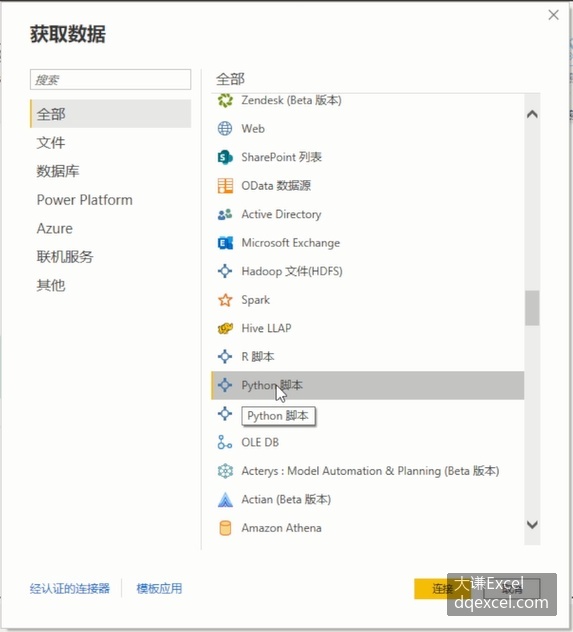The image size is (573, 632).
Task: Click the OLE DB connector icon
Action: [x=225, y=442]
